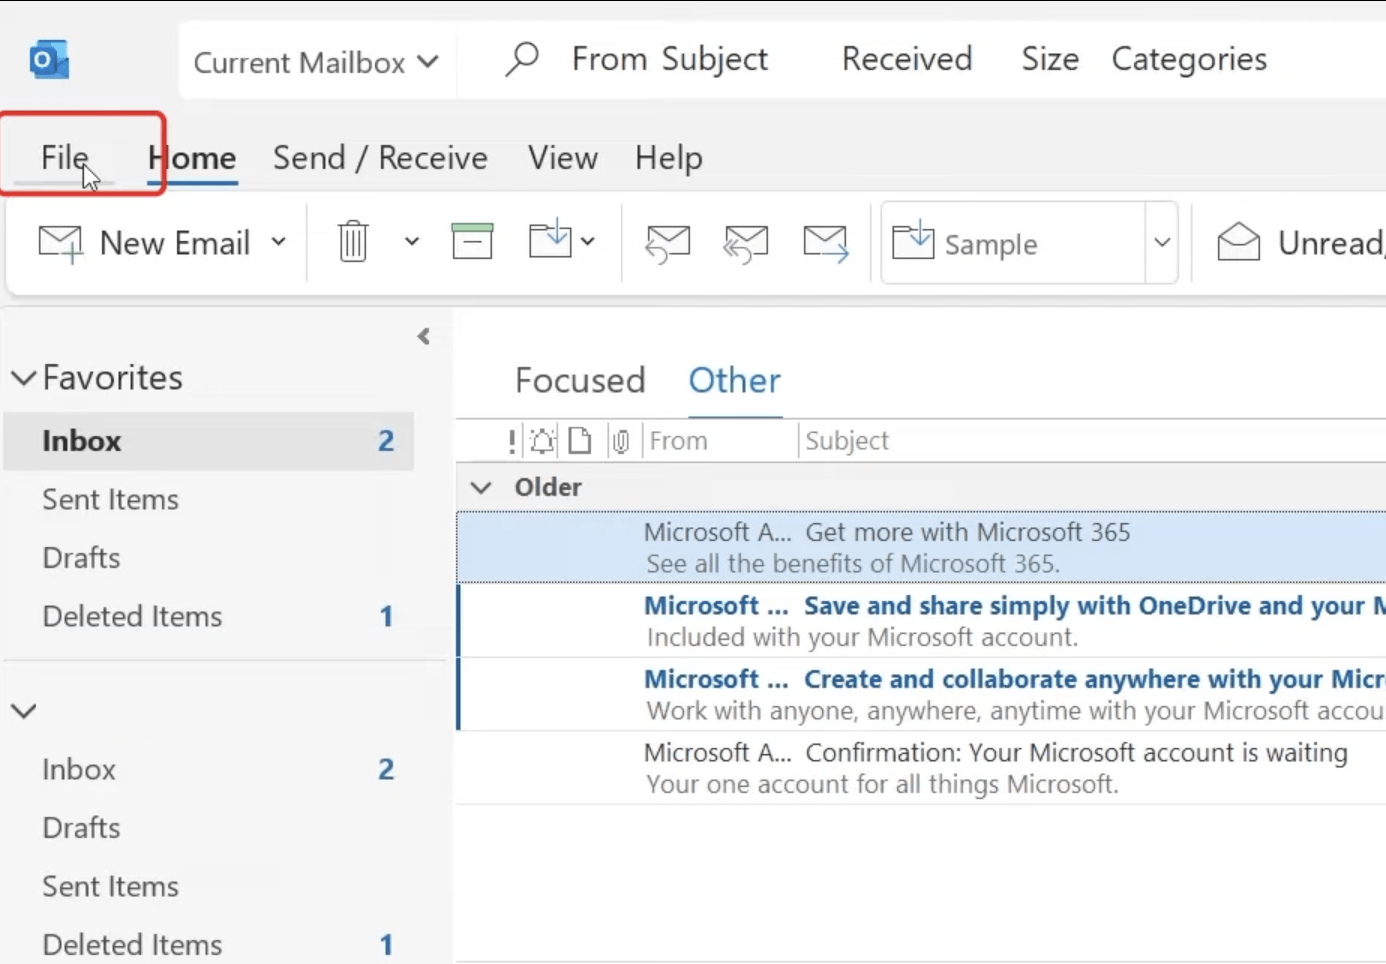Switch to the Home ribbon tab
The height and width of the screenshot is (964, 1386).
pos(192,157)
